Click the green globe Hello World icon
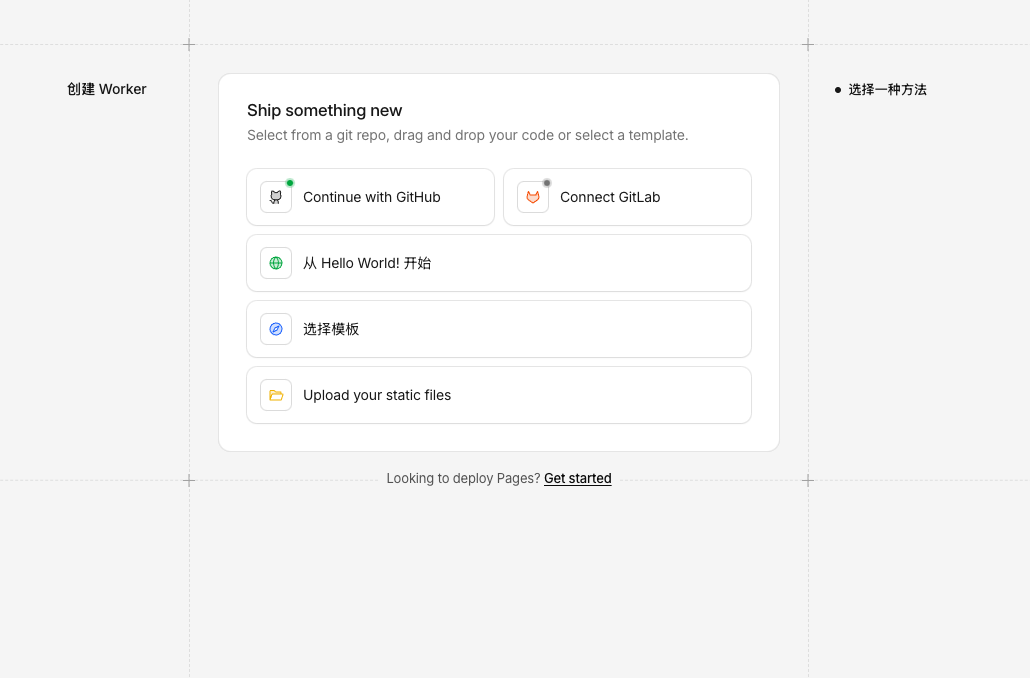Screen dimensions: 1030x678 276,263
